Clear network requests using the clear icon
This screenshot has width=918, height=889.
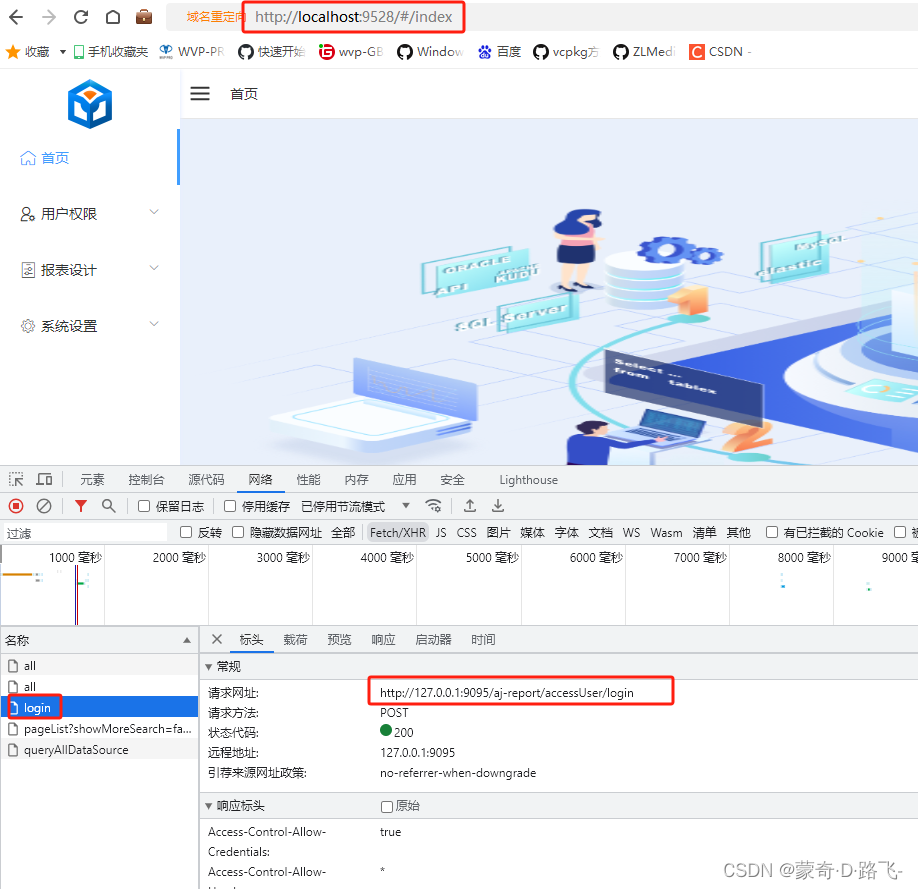(x=43, y=506)
